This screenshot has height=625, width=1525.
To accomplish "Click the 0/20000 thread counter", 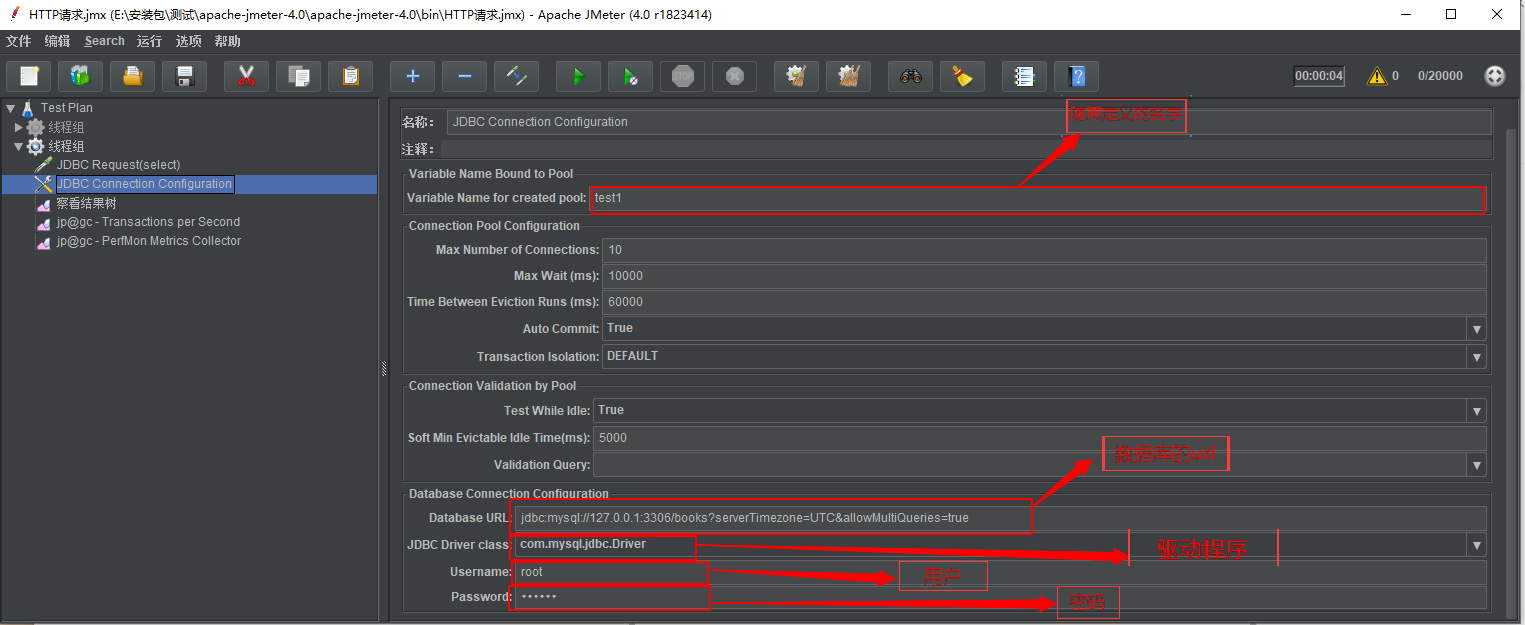I will (1440, 76).
